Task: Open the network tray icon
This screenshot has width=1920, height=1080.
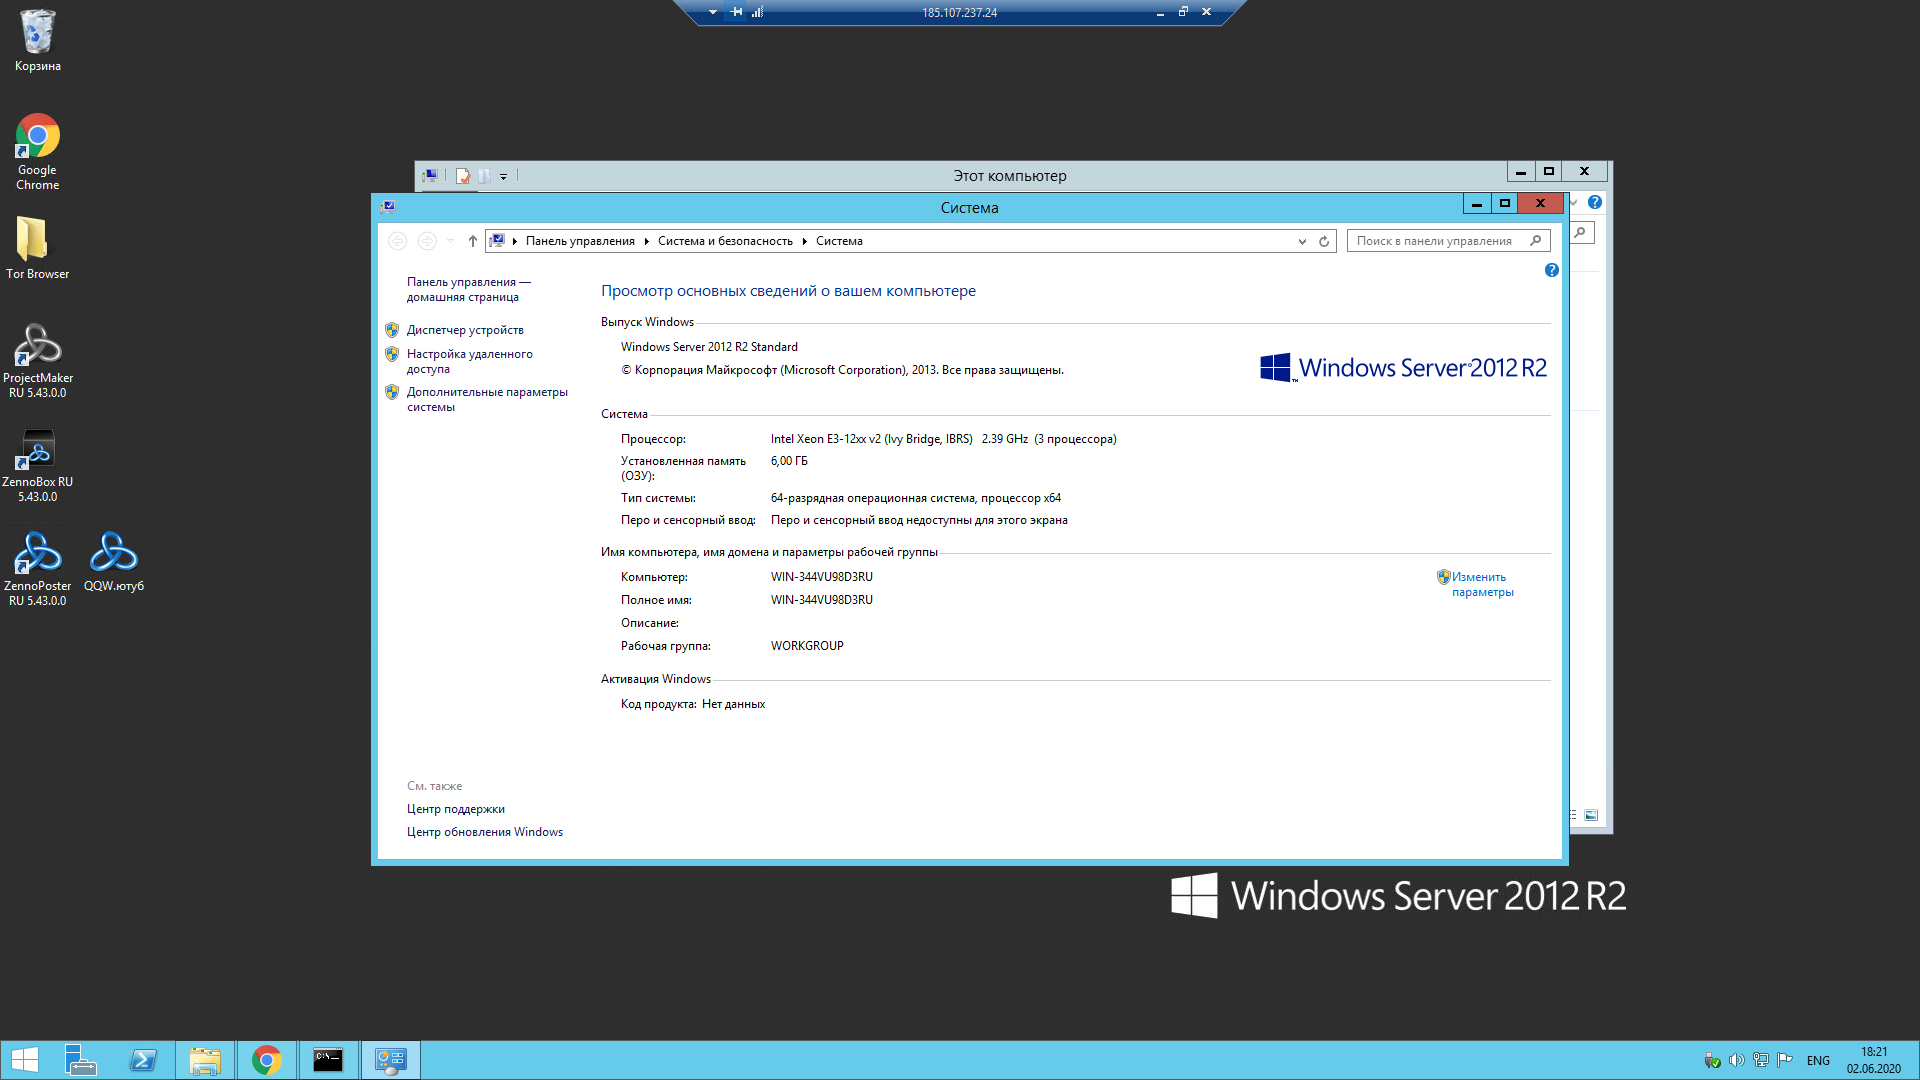Action: [x=1760, y=1060]
